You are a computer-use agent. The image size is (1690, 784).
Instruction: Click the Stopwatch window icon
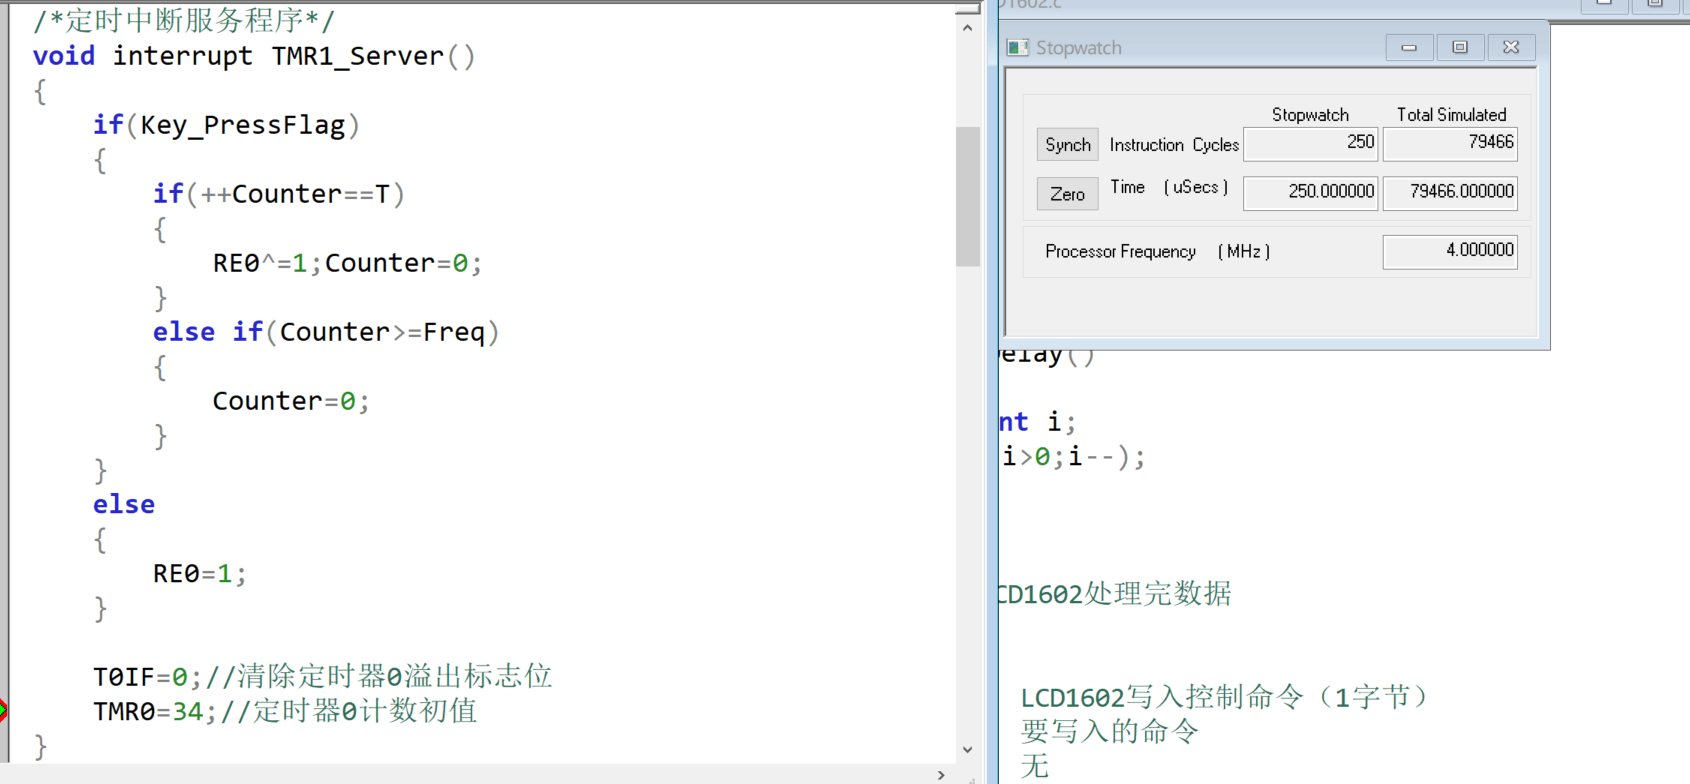pyautogui.click(x=1018, y=48)
